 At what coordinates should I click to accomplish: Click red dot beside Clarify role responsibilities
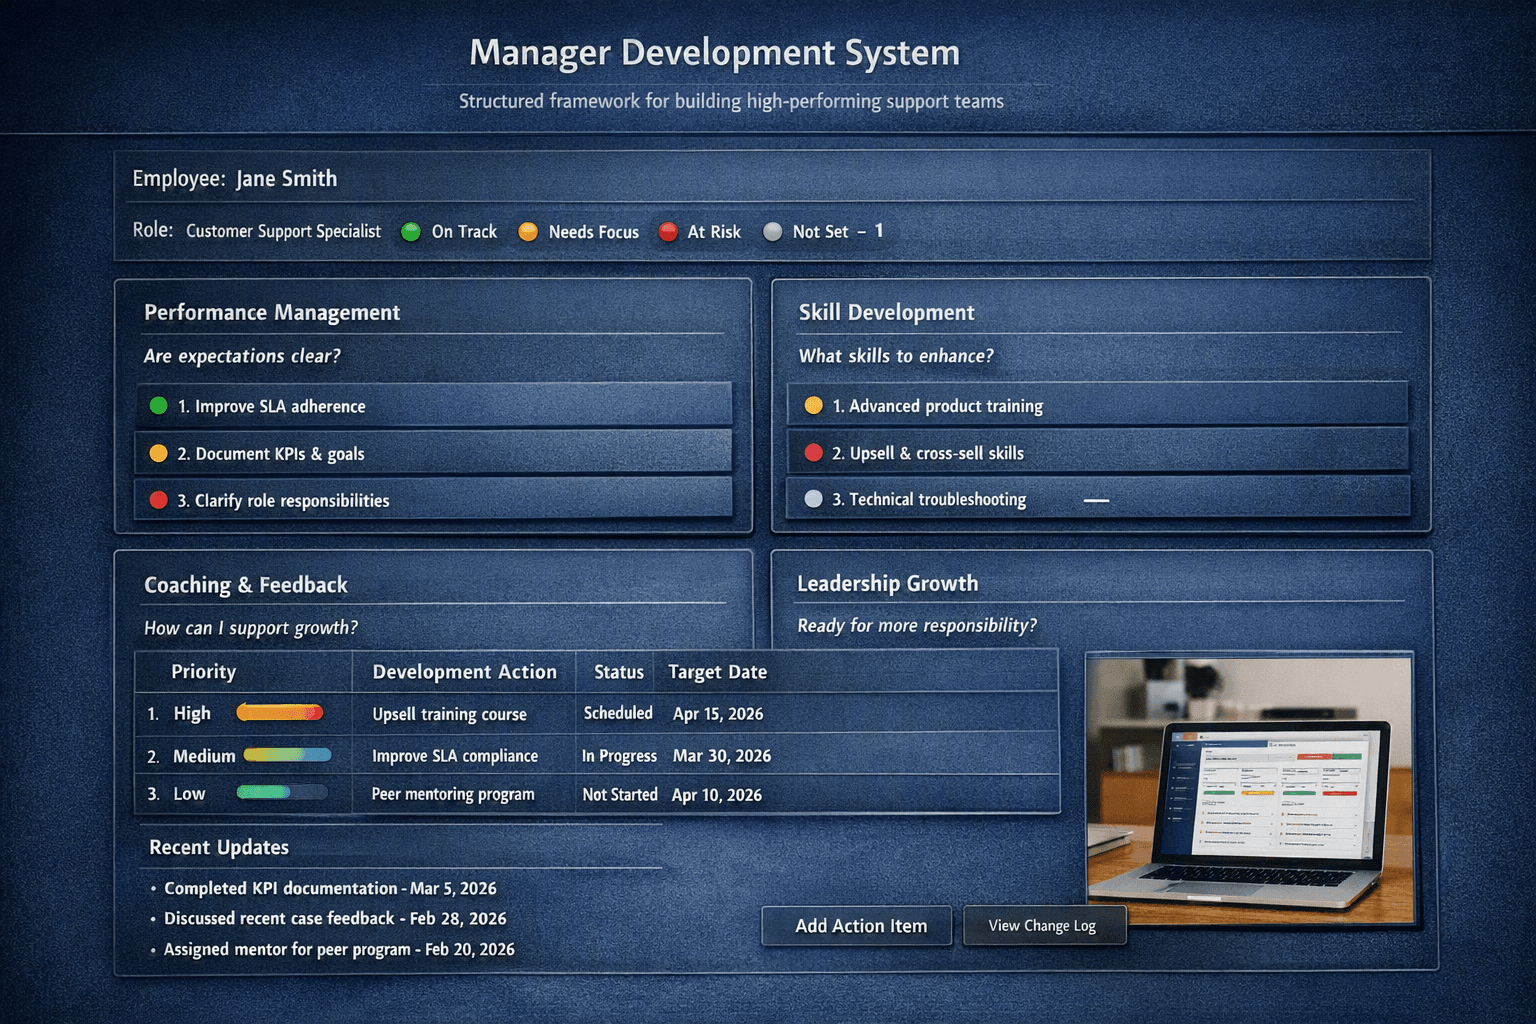pos(158,500)
